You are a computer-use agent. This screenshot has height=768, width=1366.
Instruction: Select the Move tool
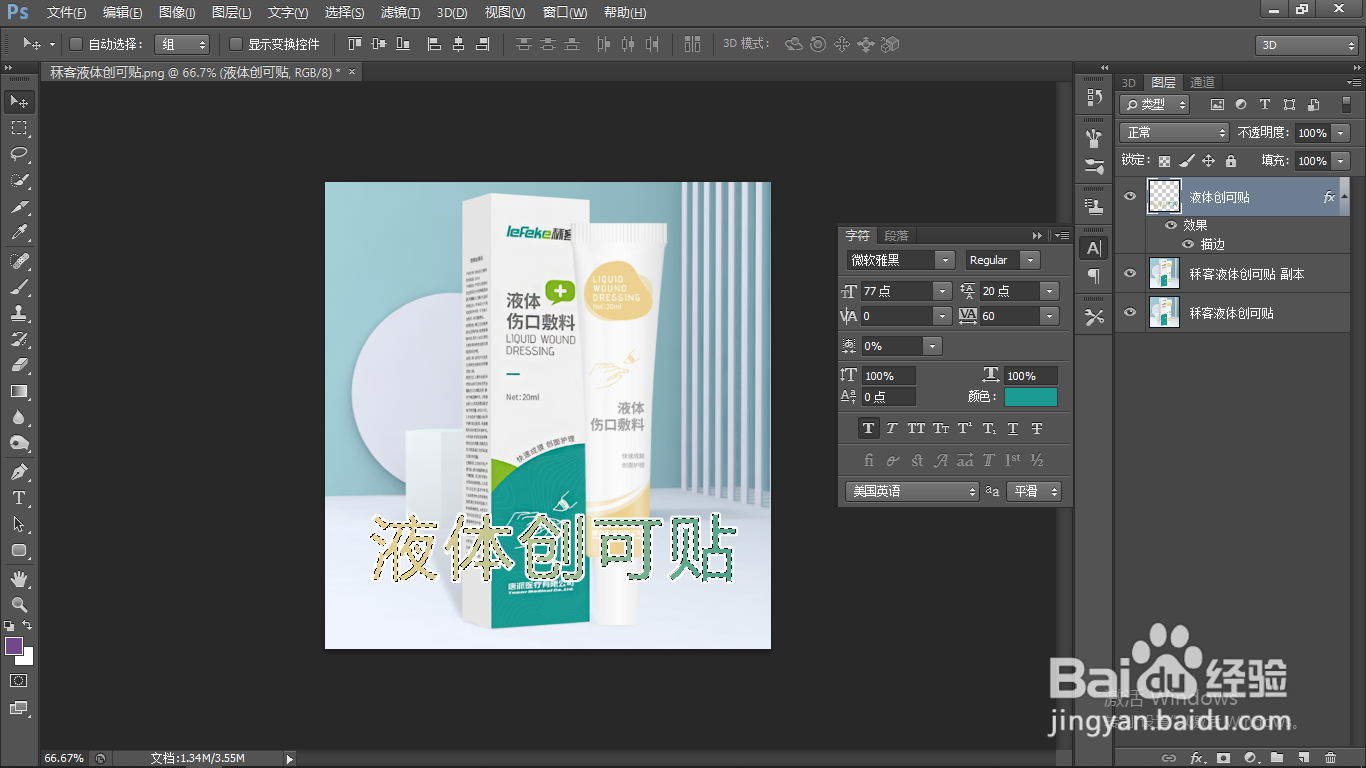18,100
